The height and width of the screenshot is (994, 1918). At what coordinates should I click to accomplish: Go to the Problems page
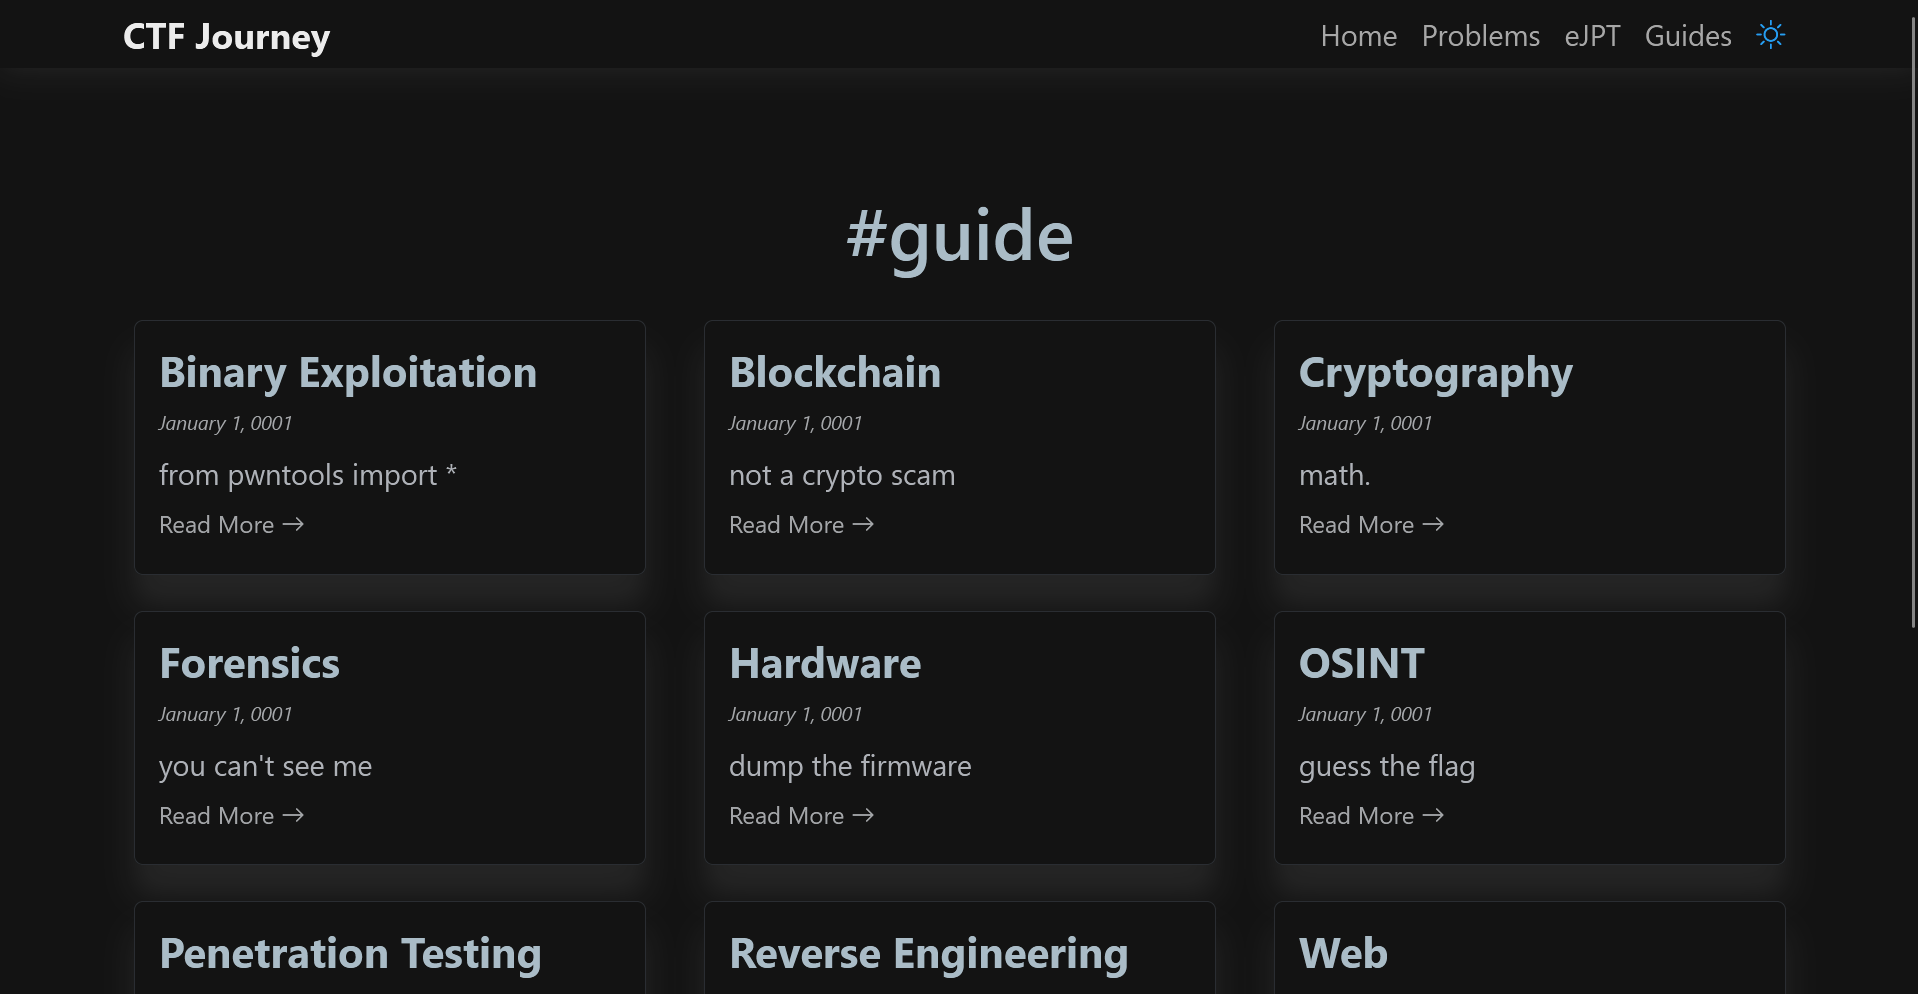click(1480, 36)
